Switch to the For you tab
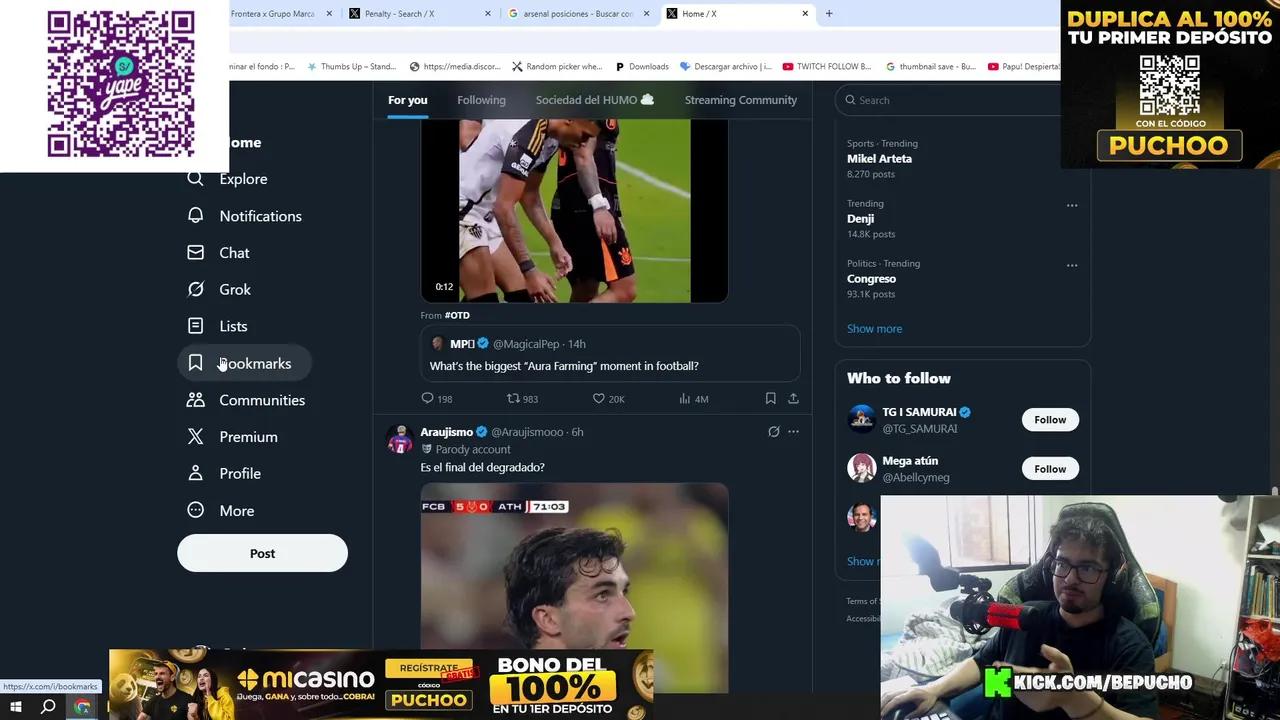 [408, 100]
